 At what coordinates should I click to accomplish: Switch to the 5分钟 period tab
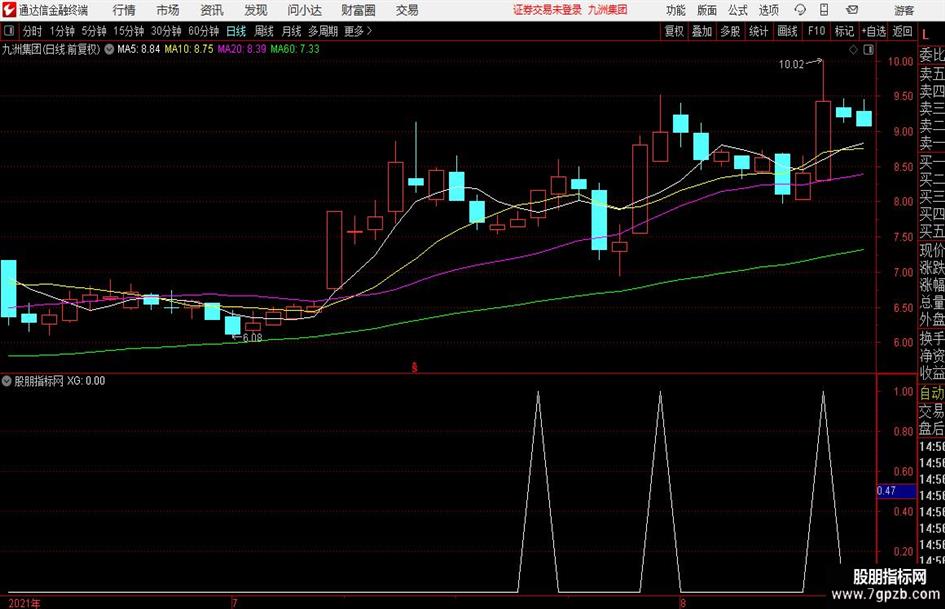pos(94,31)
